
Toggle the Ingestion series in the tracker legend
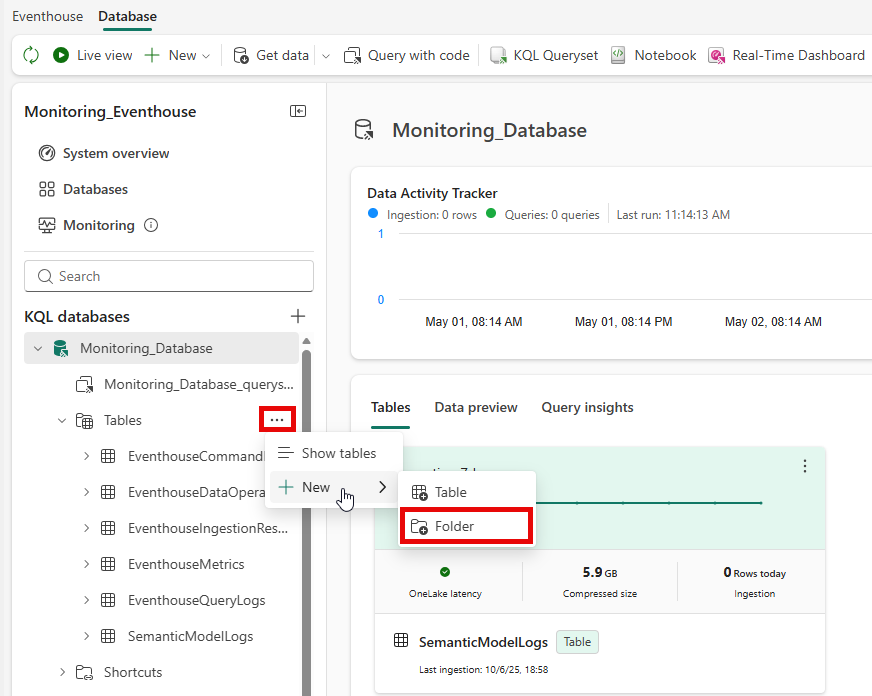(423, 215)
